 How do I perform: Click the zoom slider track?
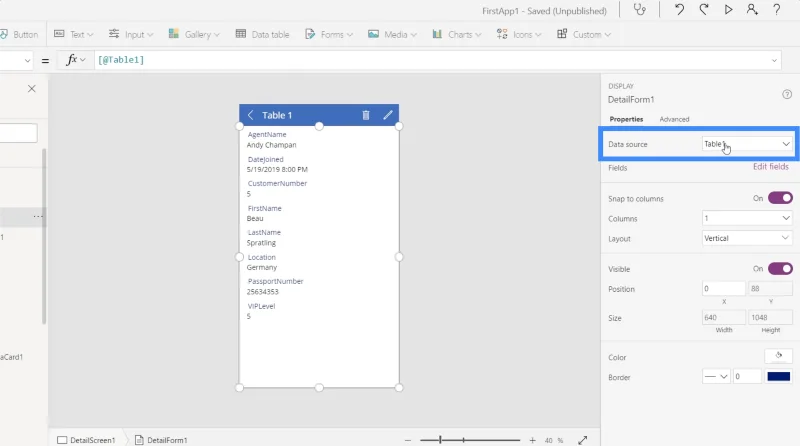470,440
